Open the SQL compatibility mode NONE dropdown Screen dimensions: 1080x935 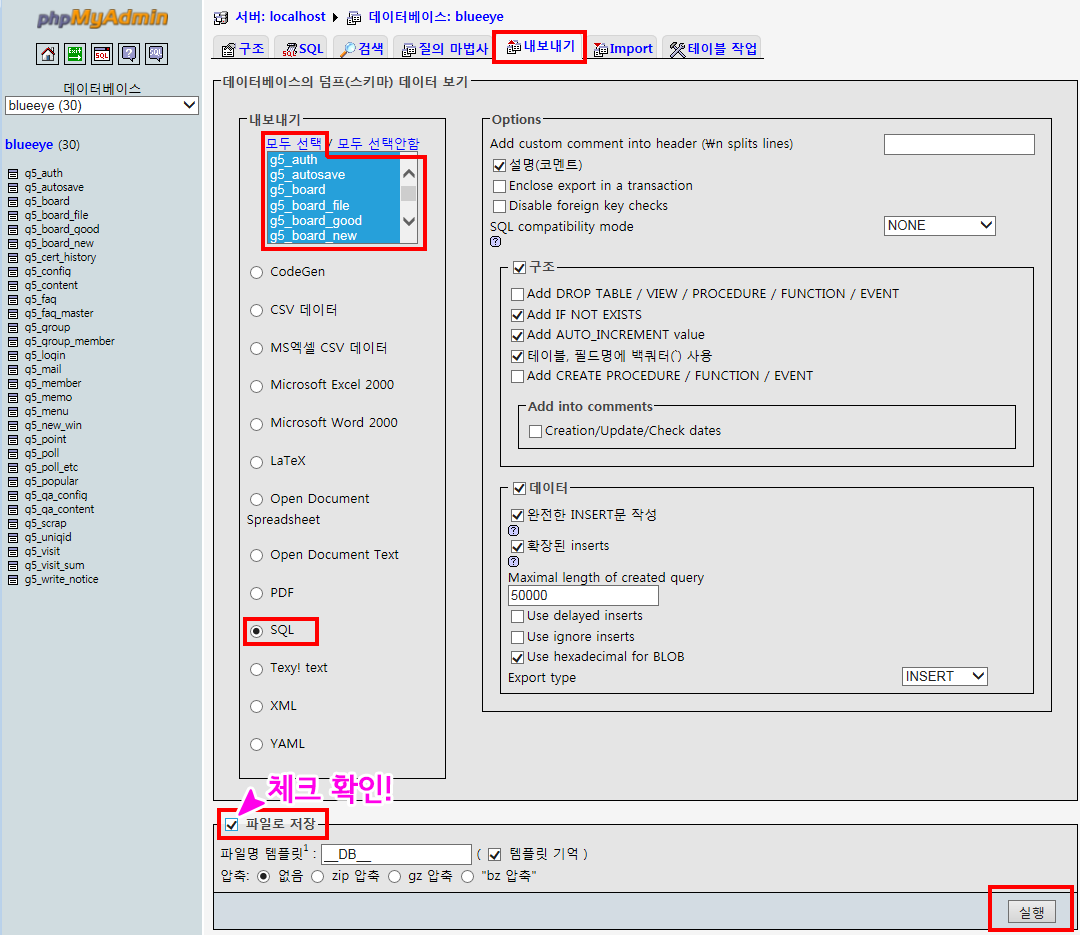tap(939, 226)
